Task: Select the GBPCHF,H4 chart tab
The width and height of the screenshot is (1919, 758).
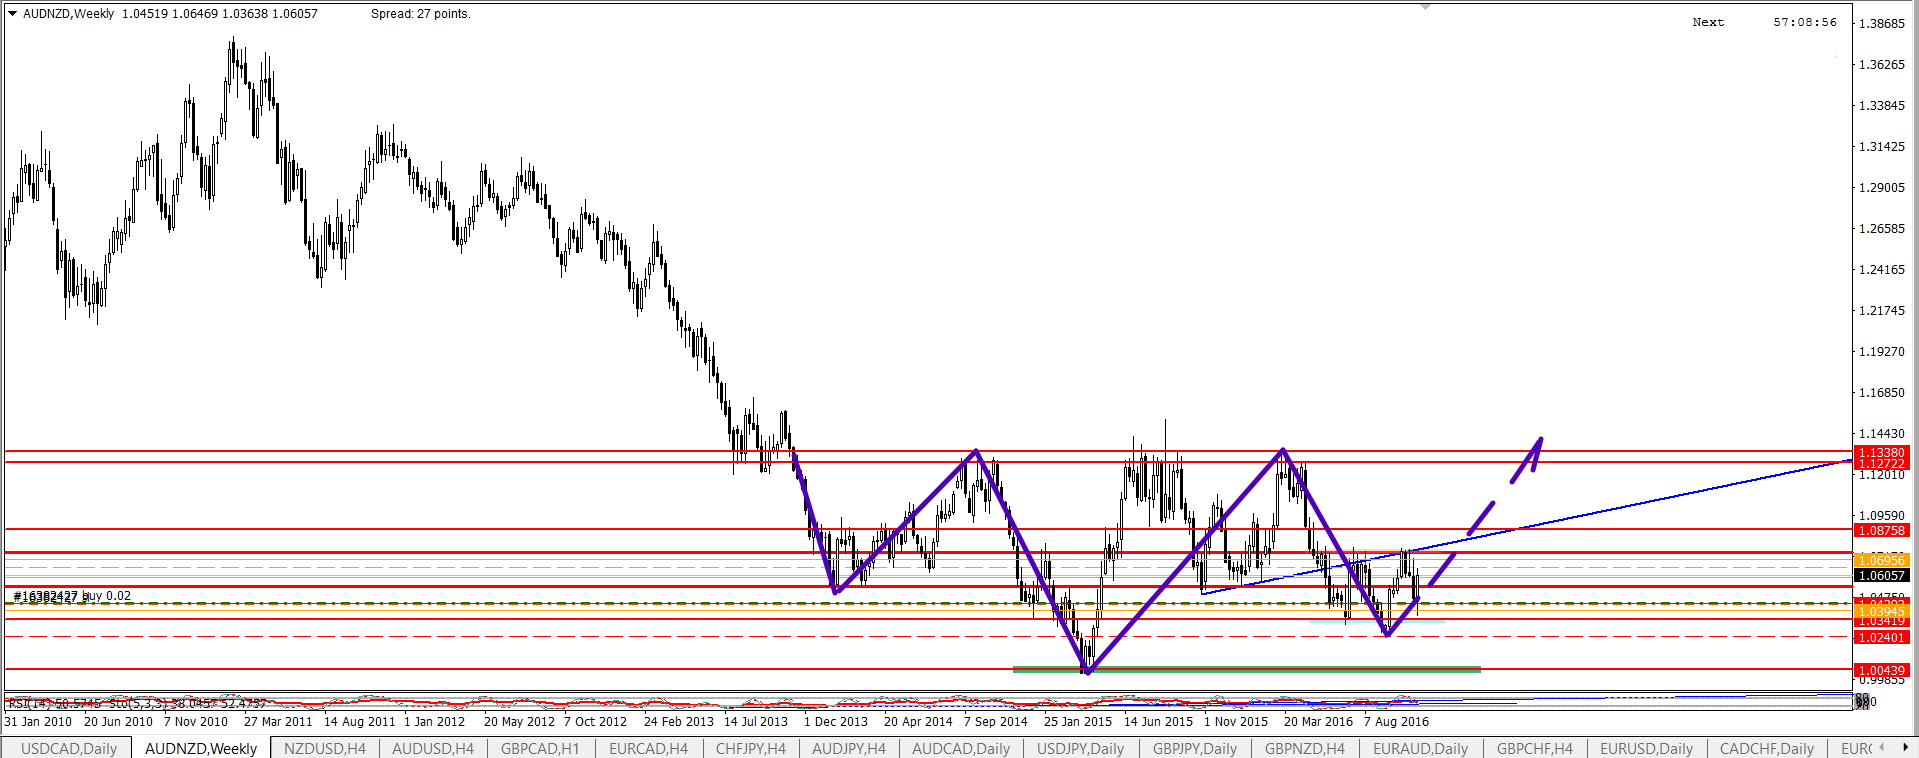Action: click(x=1535, y=748)
